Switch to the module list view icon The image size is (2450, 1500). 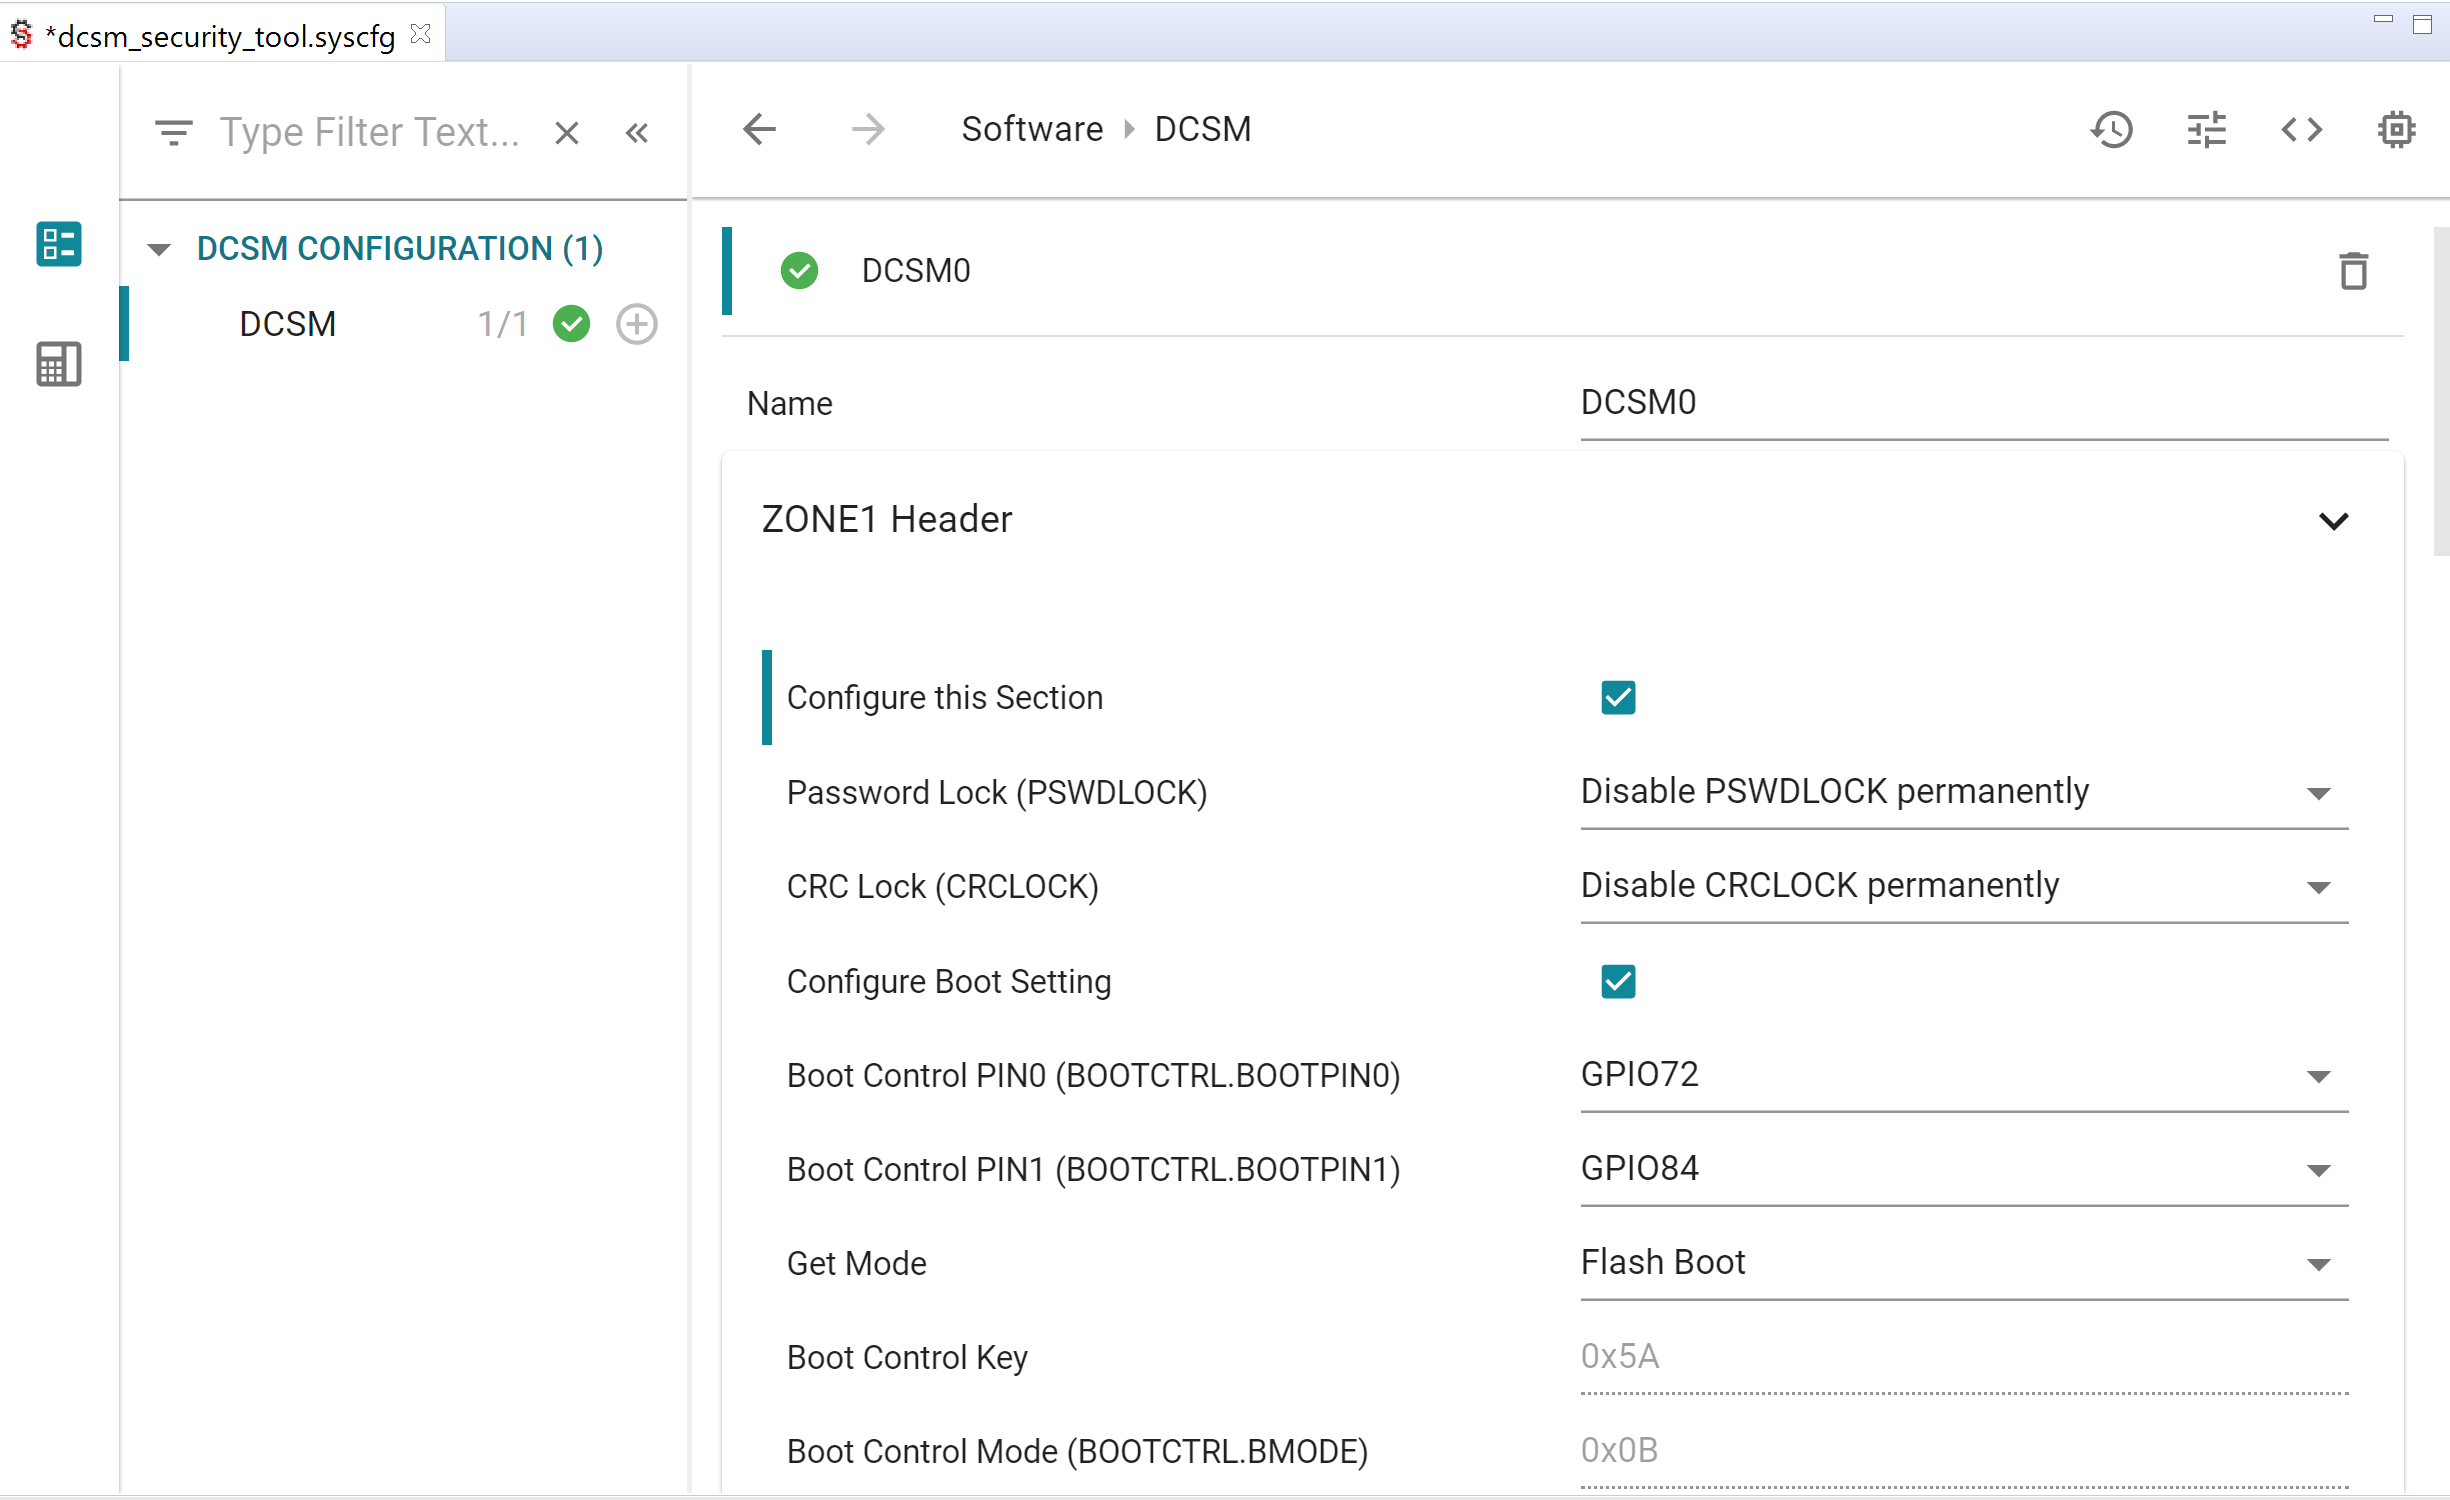click(59, 244)
